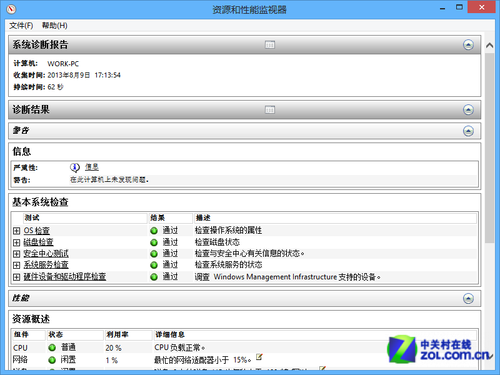
Task: Click the vertical scrollbar thumb
Action: coord(489,148)
